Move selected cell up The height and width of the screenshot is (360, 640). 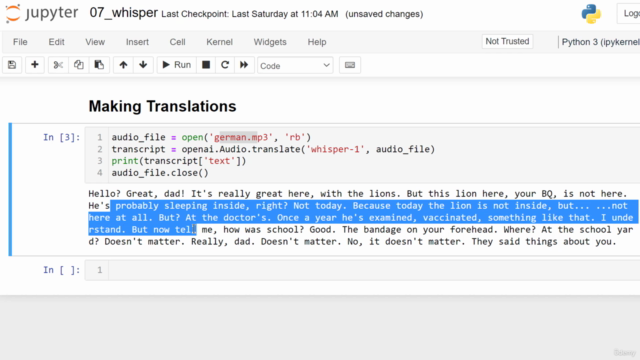(123, 65)
